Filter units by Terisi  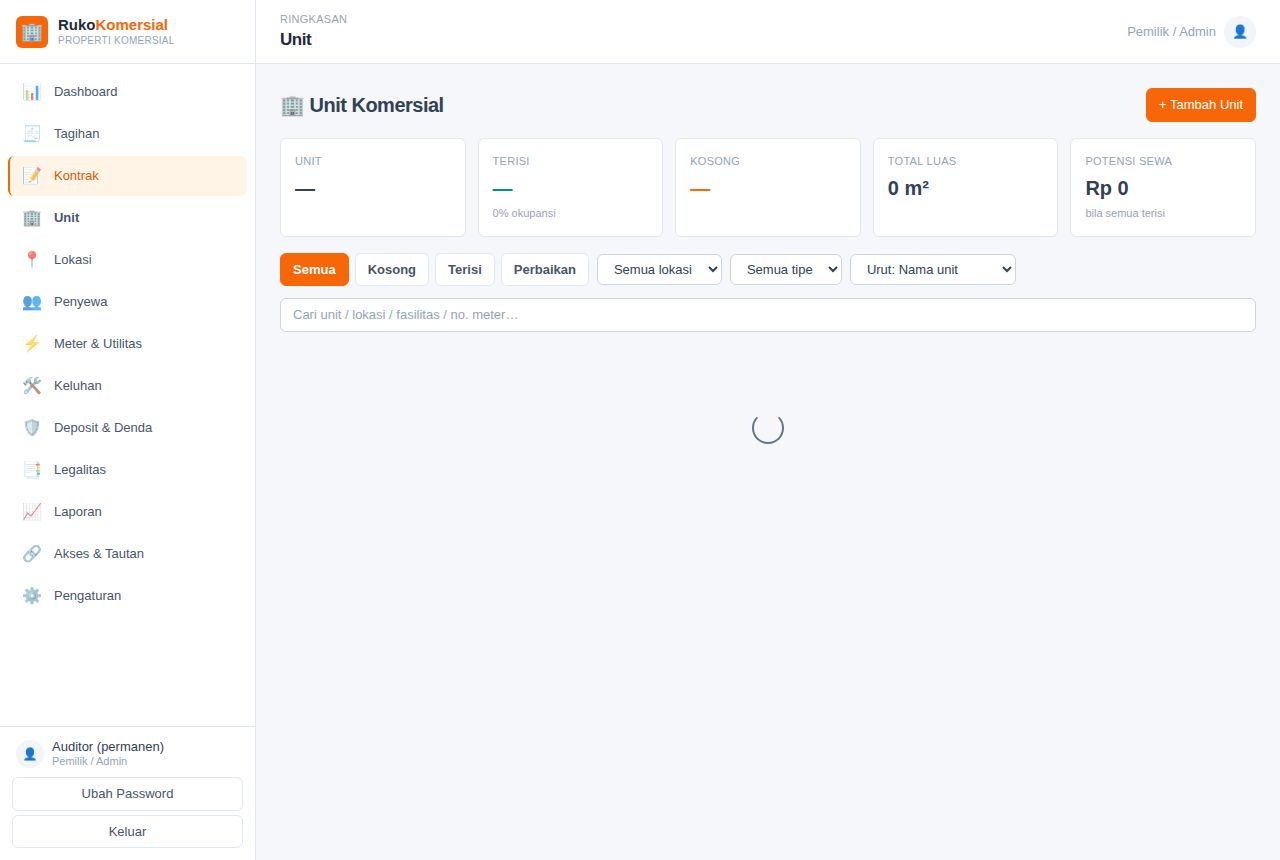(465, 269)
